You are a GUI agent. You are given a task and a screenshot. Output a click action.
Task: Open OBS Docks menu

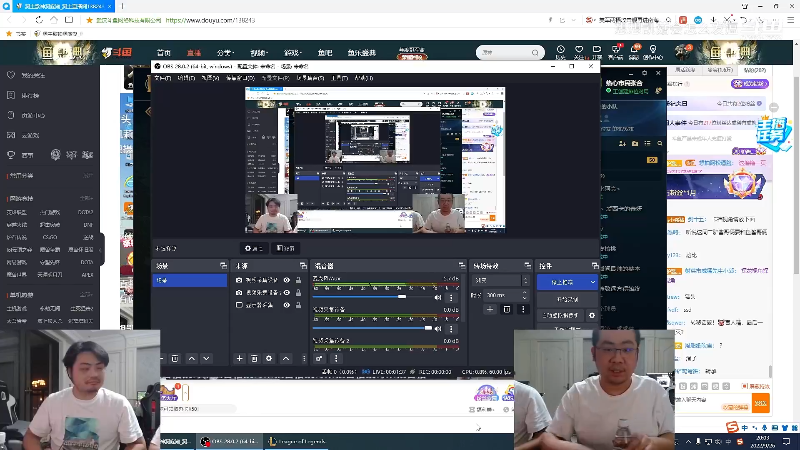[x=240, y=78]
